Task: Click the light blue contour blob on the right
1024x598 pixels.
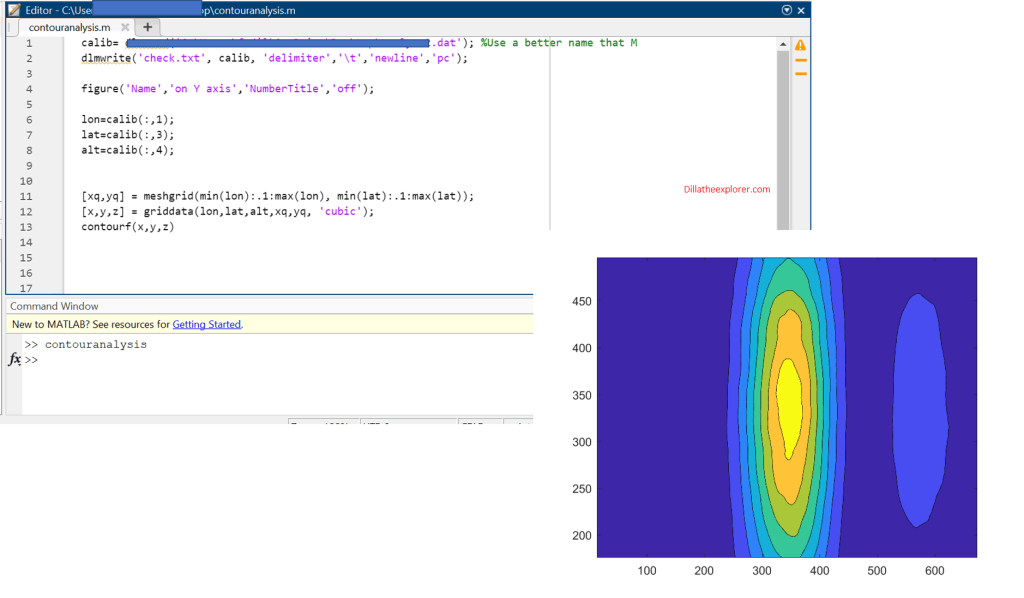Action: [919, 410]
